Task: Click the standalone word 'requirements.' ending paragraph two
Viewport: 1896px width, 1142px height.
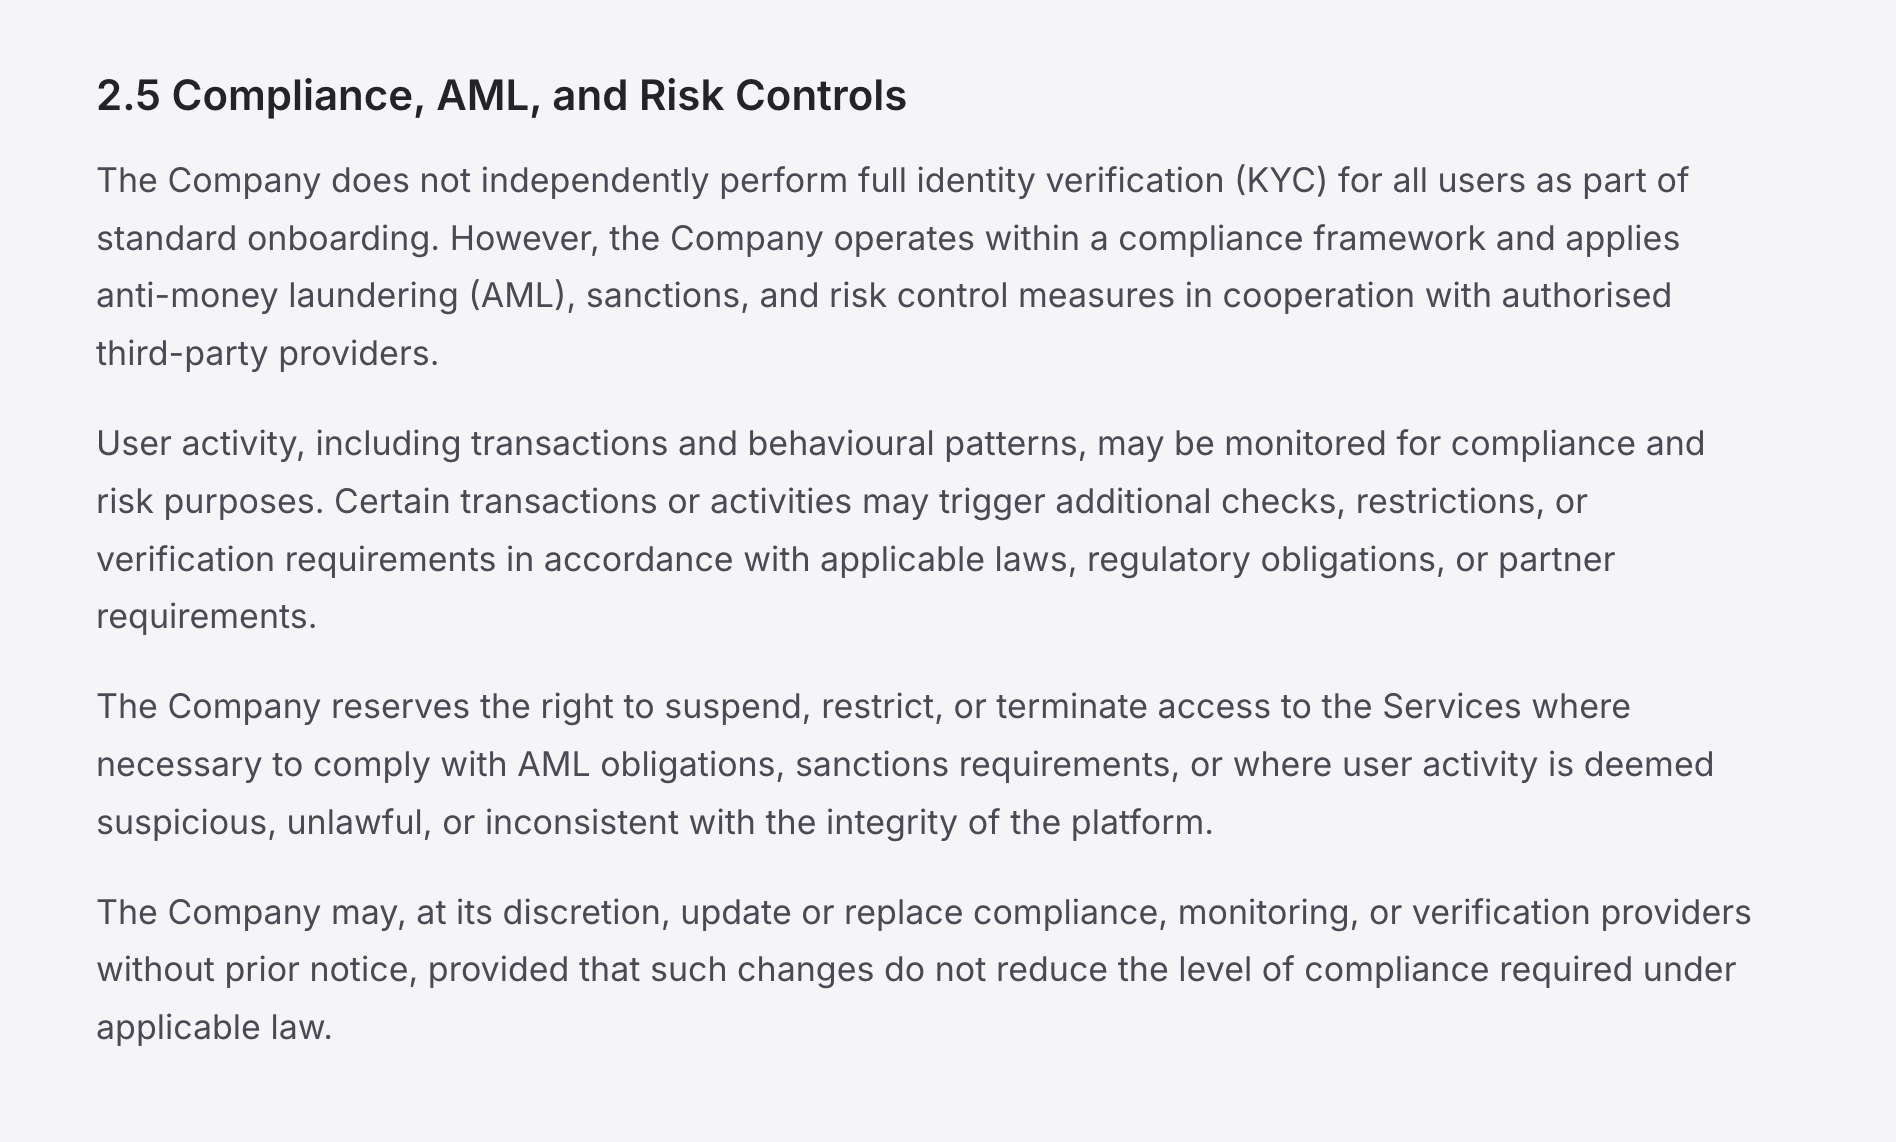Action: (x=206, y=617)
